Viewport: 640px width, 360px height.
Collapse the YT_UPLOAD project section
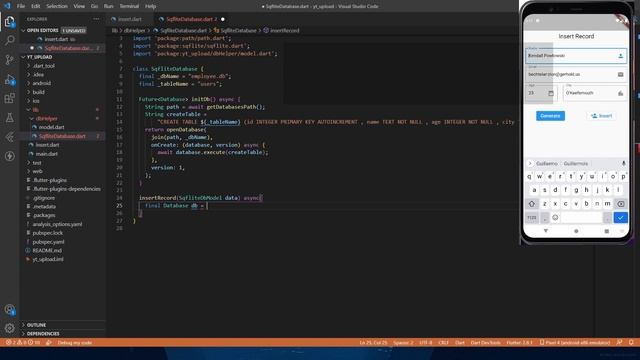pos(39,57)
